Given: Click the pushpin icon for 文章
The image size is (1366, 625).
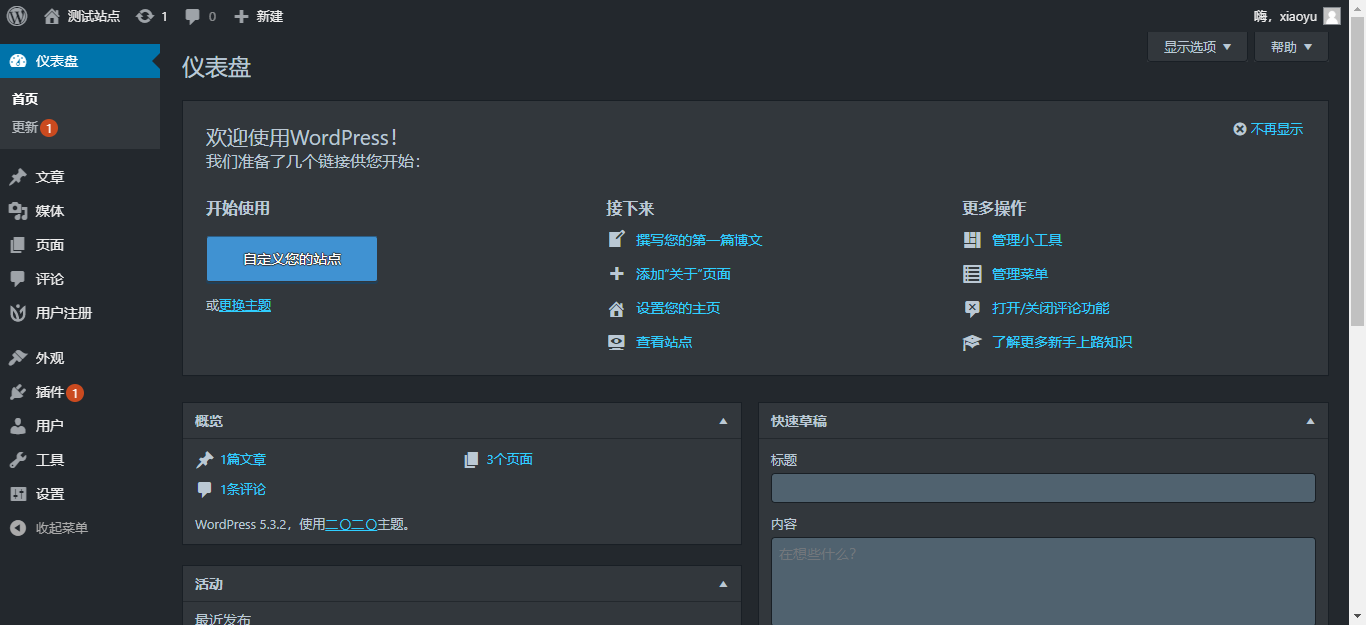Looking at the screenshot, I should click(x=18, y=177).
